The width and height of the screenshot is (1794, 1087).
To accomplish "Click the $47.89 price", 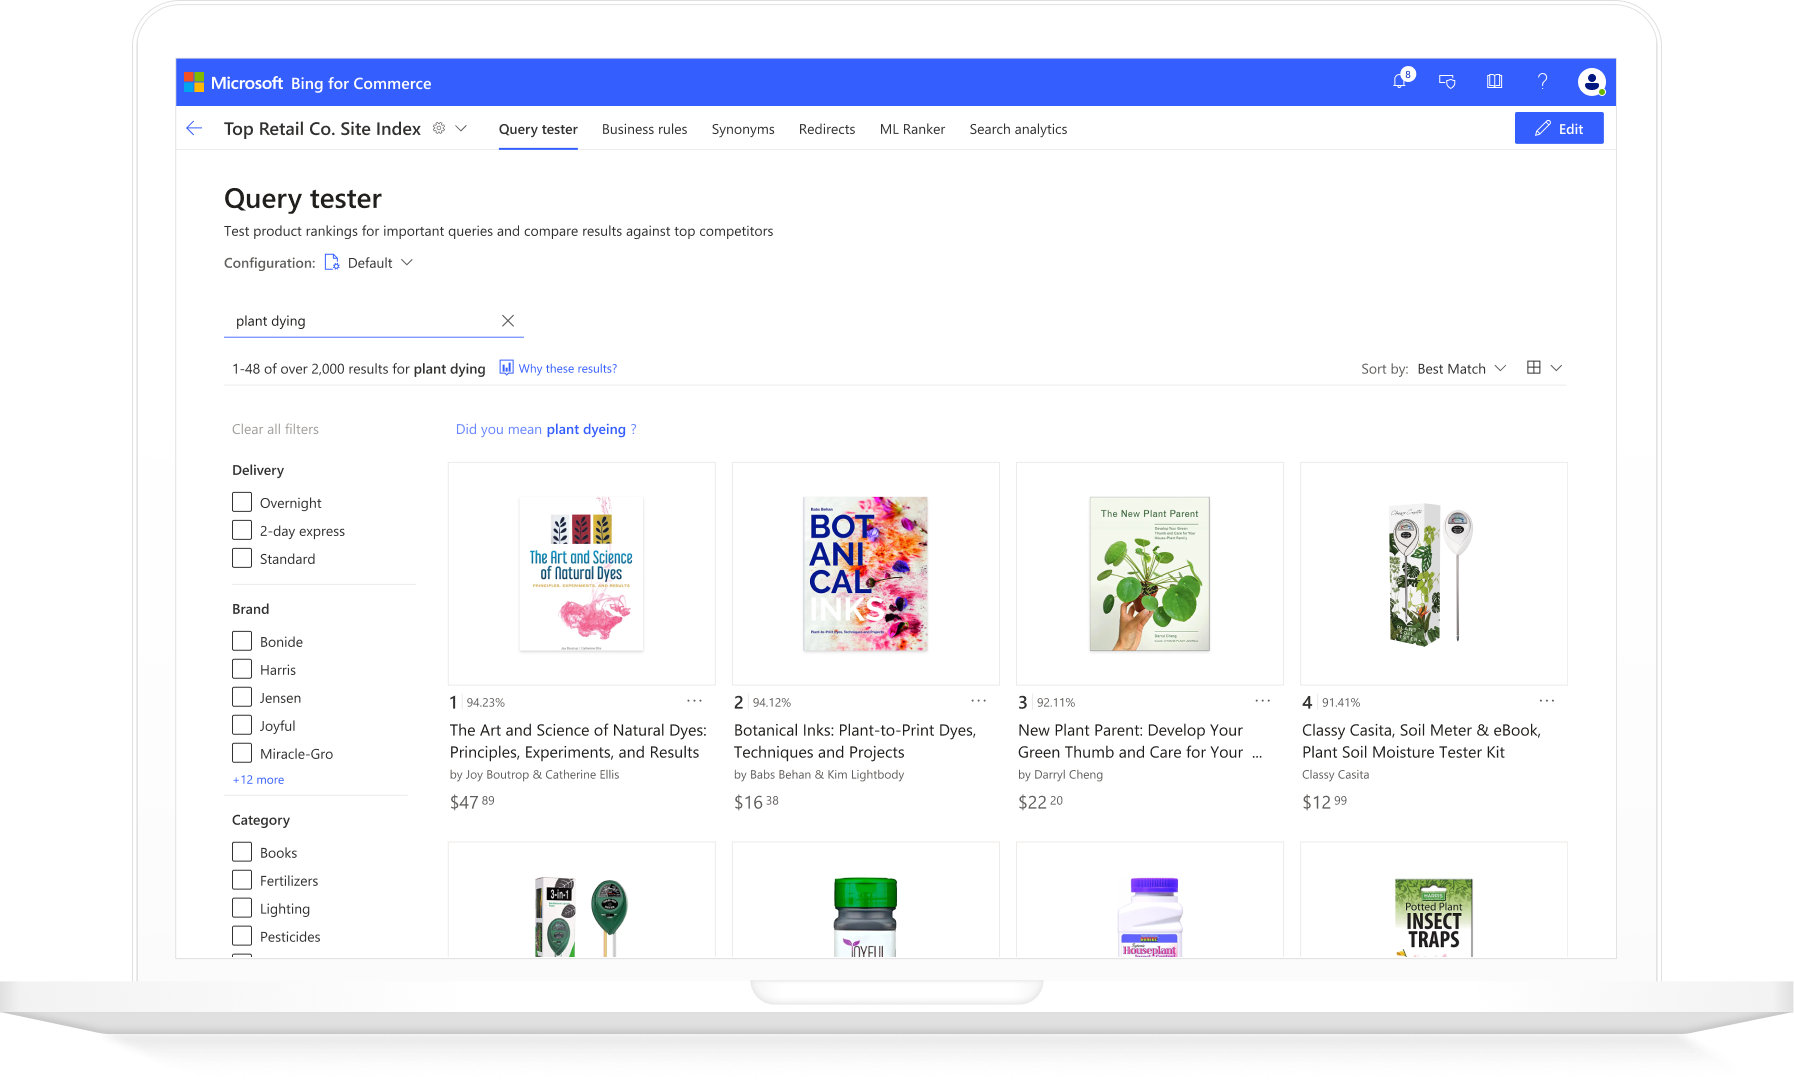I will 472,802.
